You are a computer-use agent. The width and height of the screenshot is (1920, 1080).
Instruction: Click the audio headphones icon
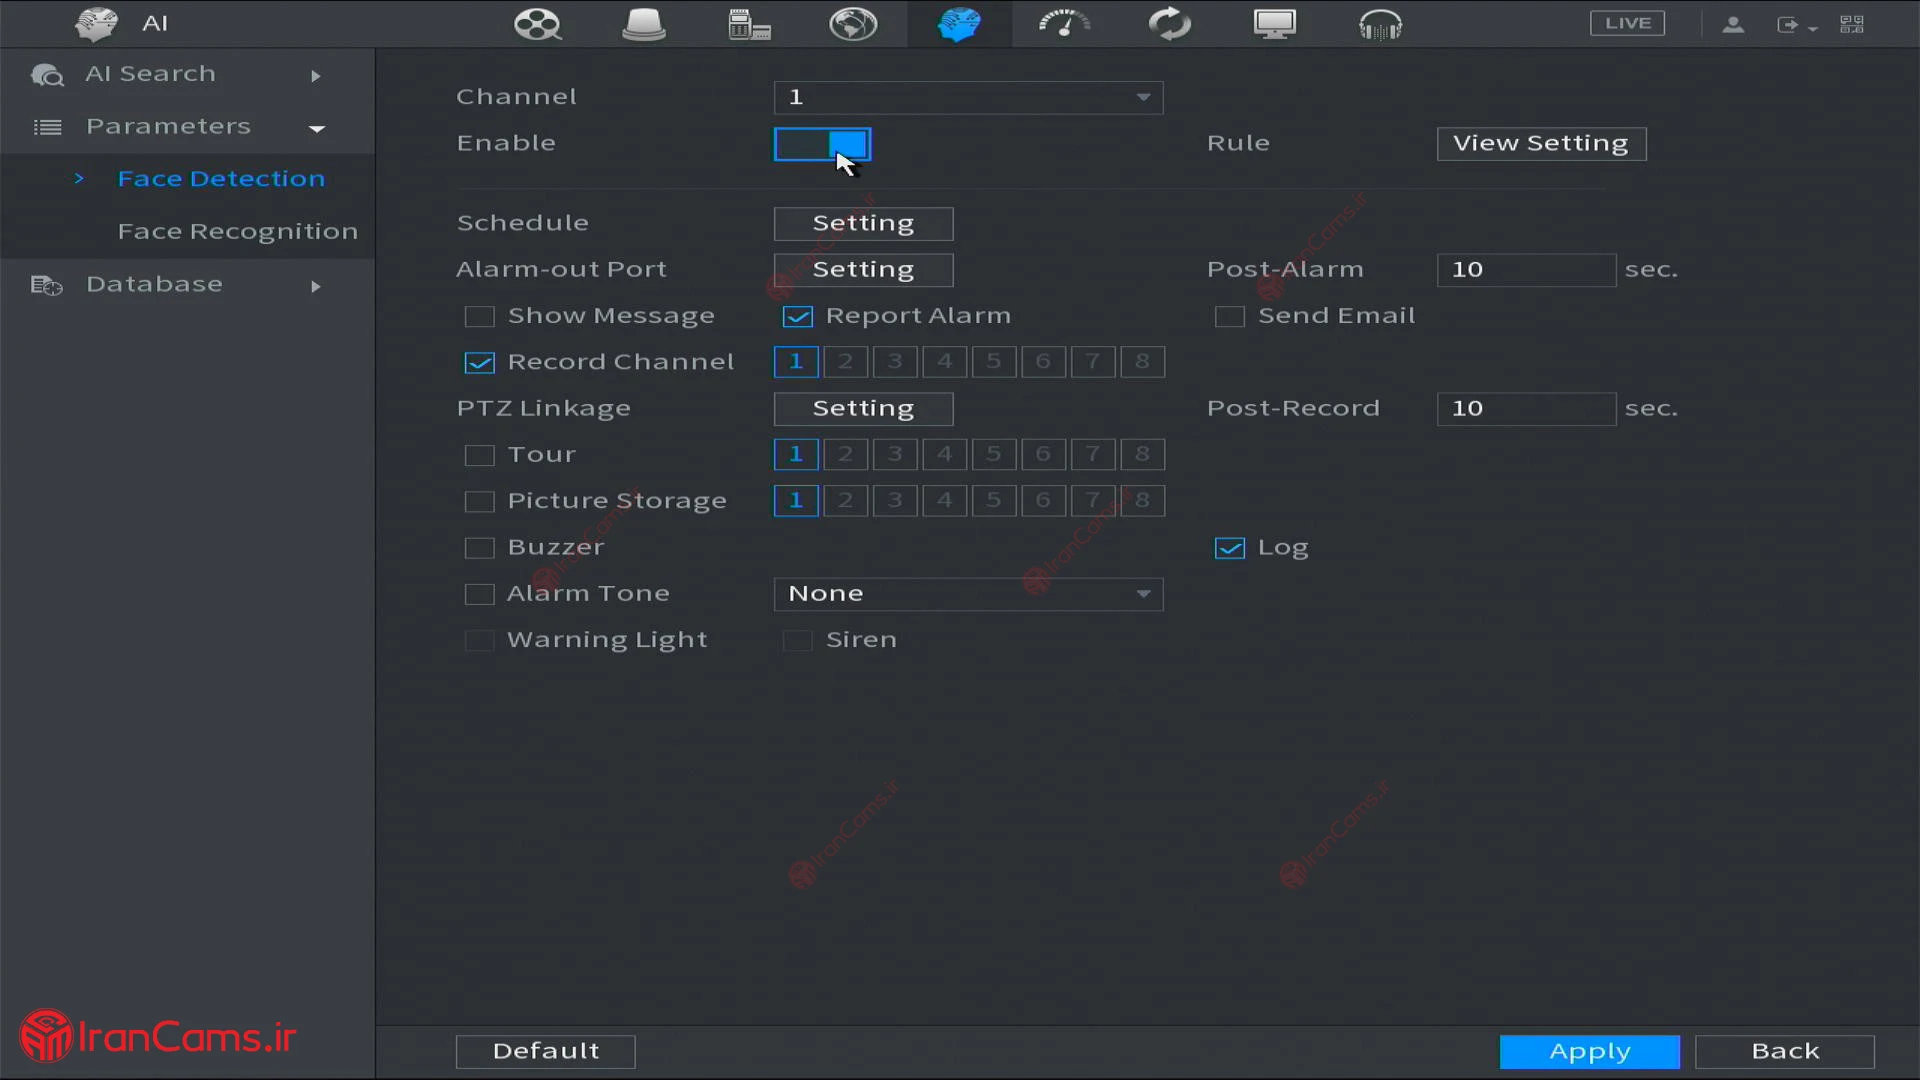pos(1380,23)
